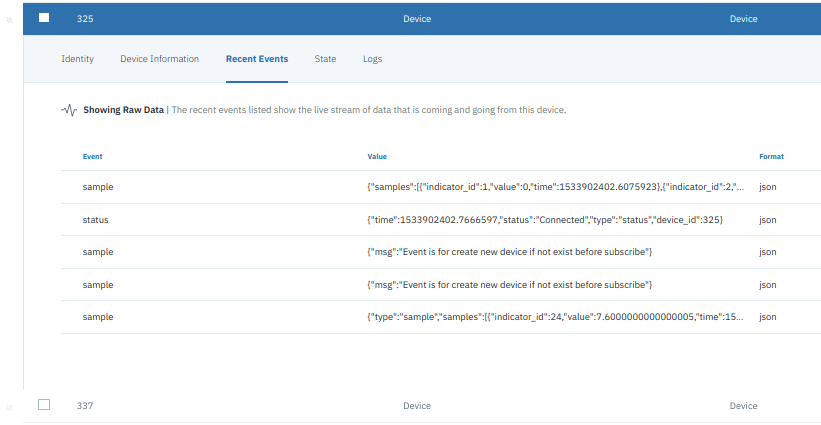Expand the device 337 row
The height and width of the screenshot is (425, 821).
[x=422, y=406]
